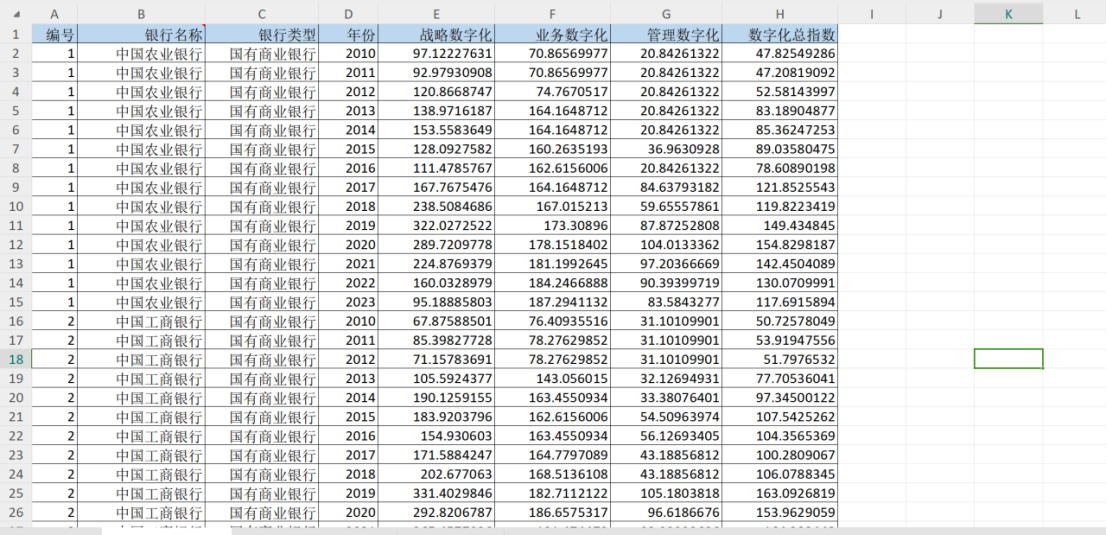Select column I header

click(x=872, y=13)
